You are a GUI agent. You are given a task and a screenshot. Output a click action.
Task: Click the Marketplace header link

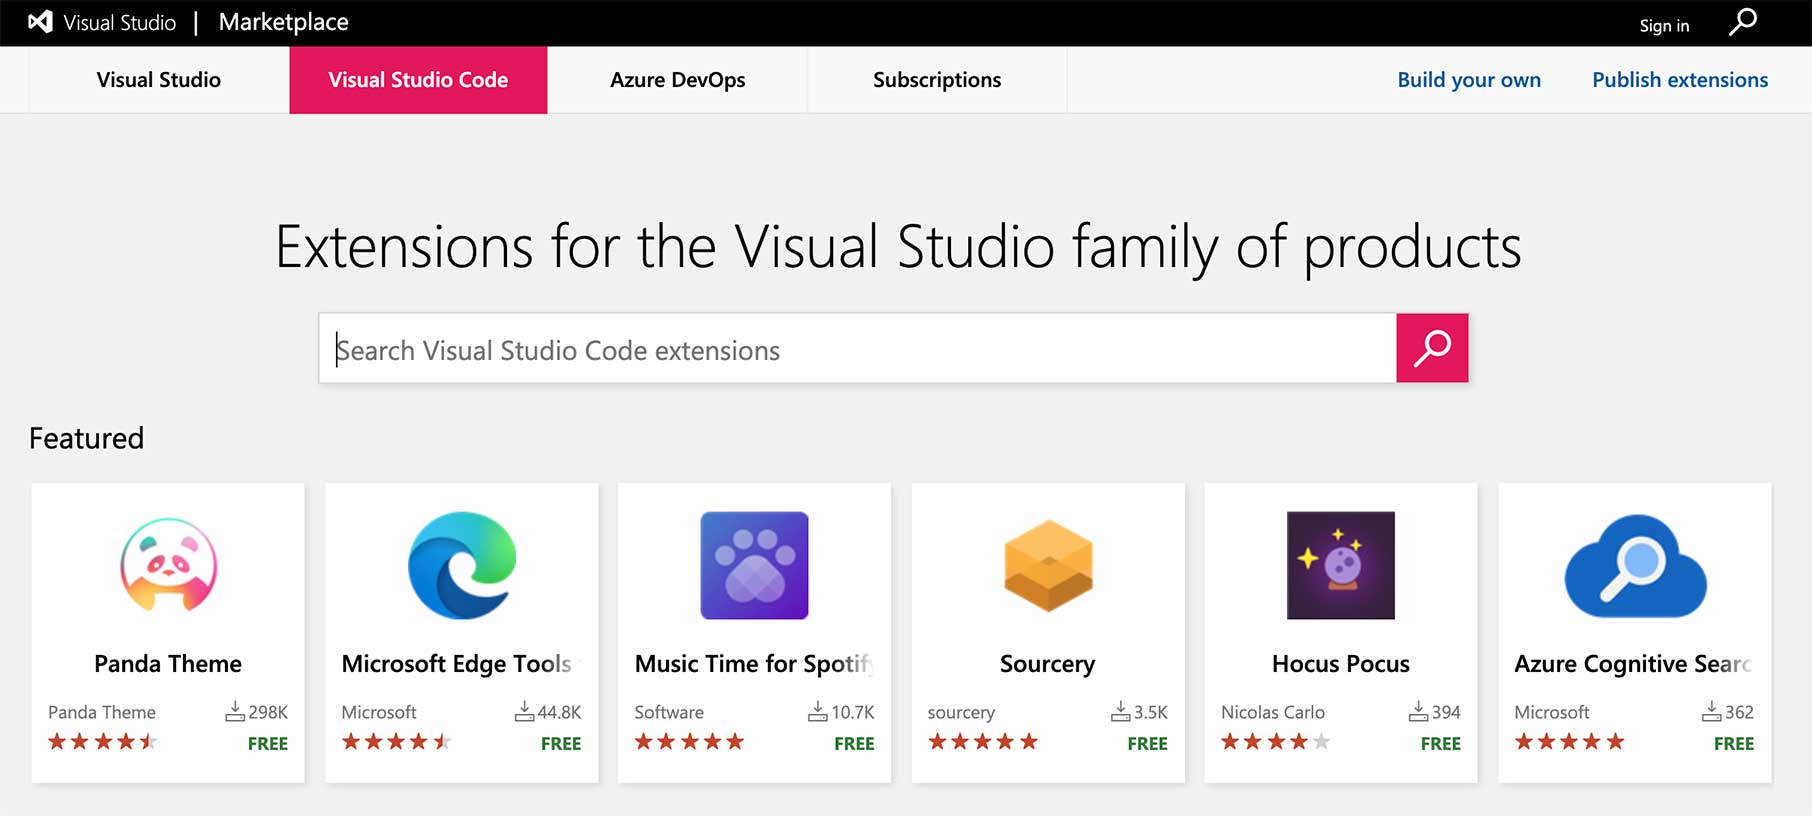pos(284,22)
